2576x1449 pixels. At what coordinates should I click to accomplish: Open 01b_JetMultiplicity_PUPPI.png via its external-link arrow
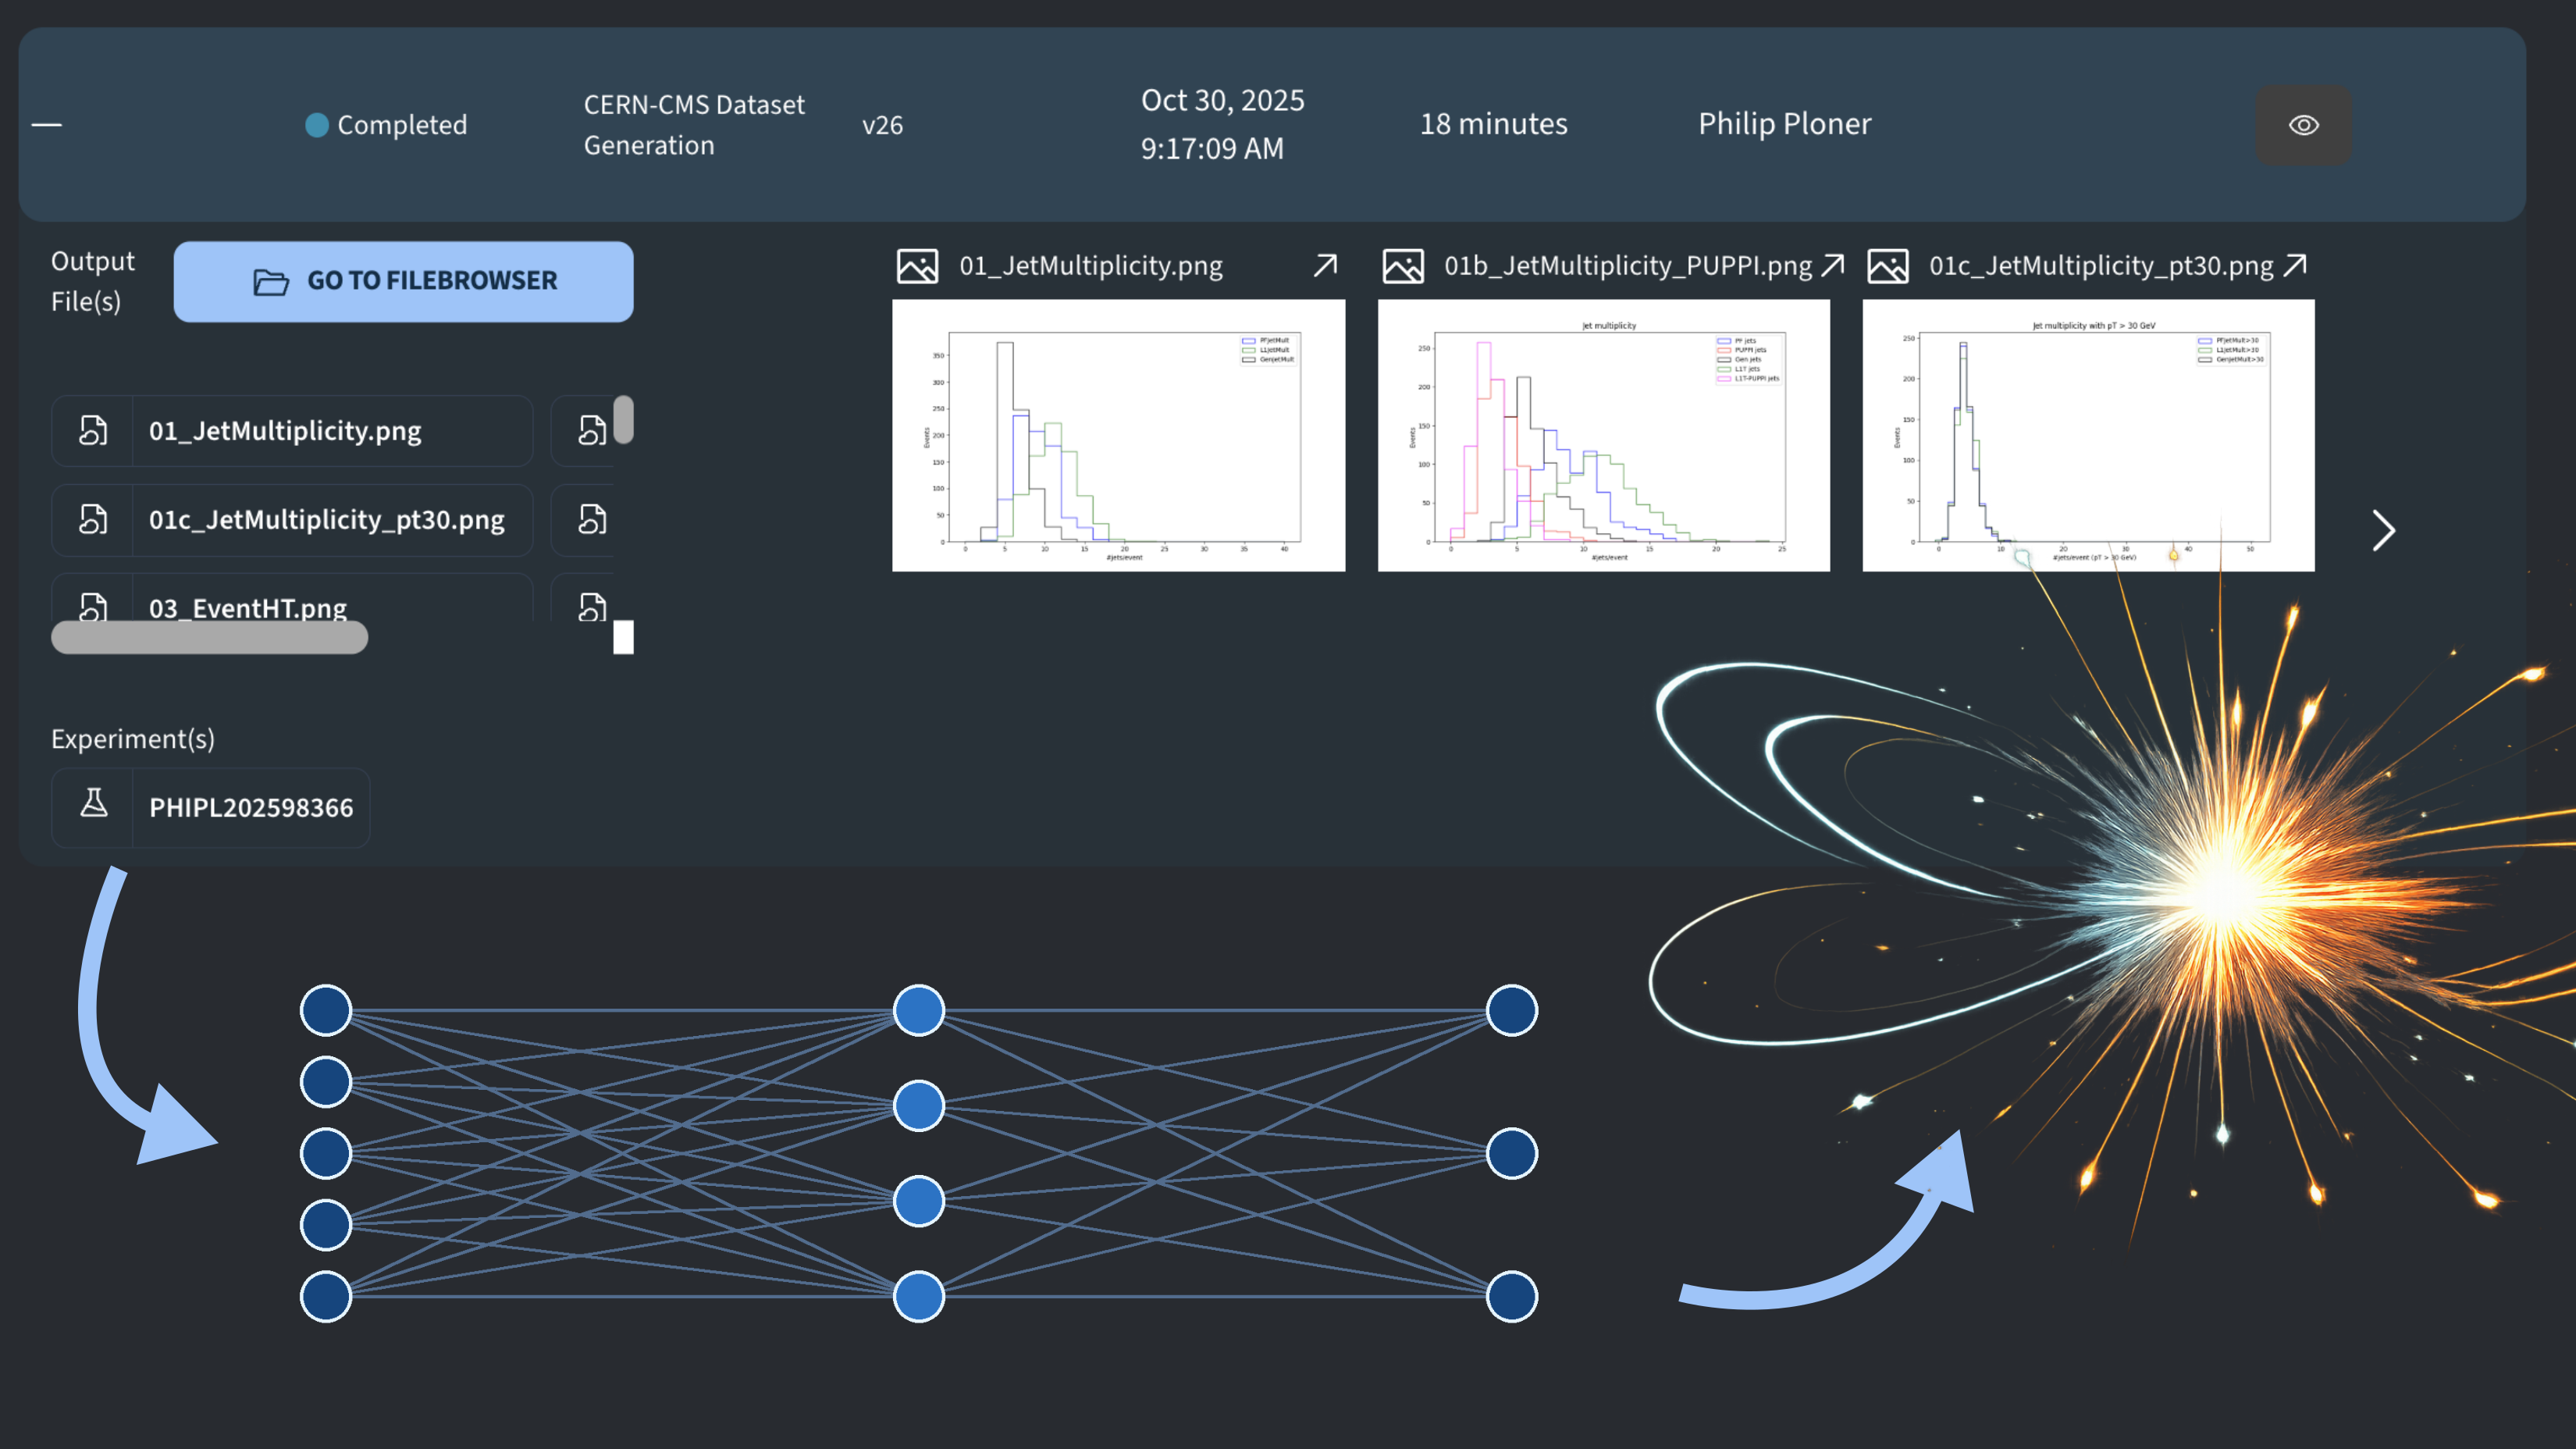(x=1833, y=265)
